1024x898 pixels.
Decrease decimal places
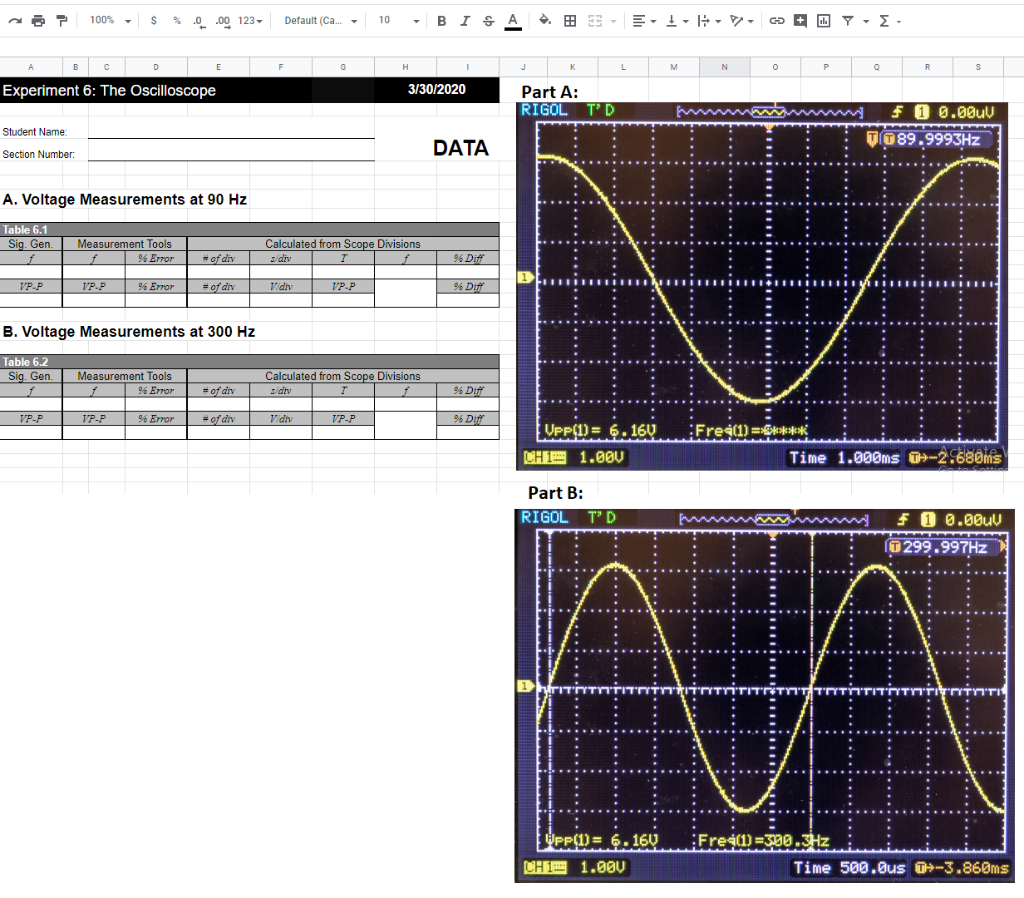(x=200, y=20)
